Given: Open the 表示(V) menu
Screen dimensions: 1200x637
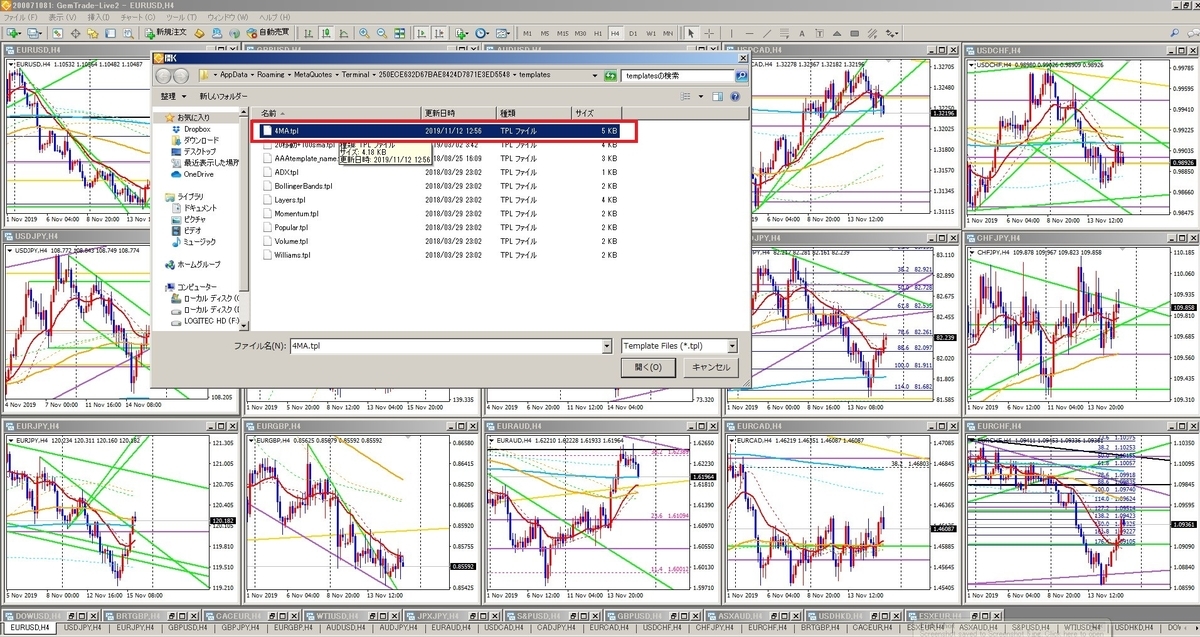Looking at the screenshot, I should tap(62, 18).
